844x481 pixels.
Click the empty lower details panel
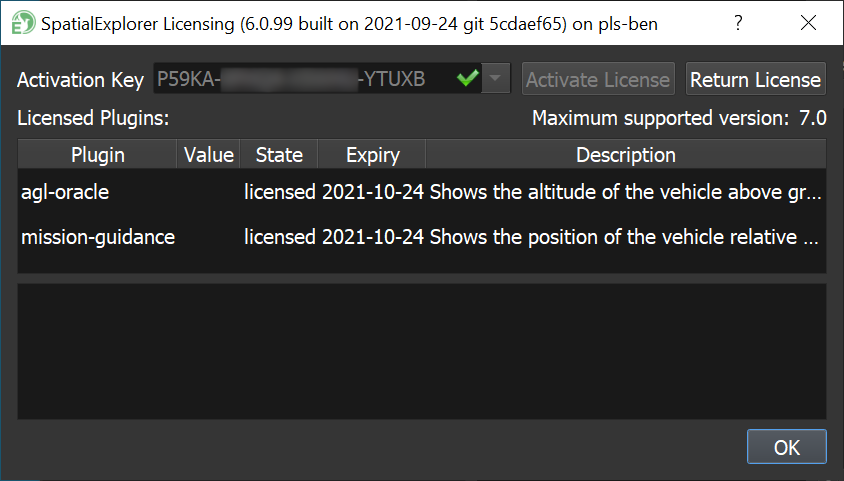(422, 350)
